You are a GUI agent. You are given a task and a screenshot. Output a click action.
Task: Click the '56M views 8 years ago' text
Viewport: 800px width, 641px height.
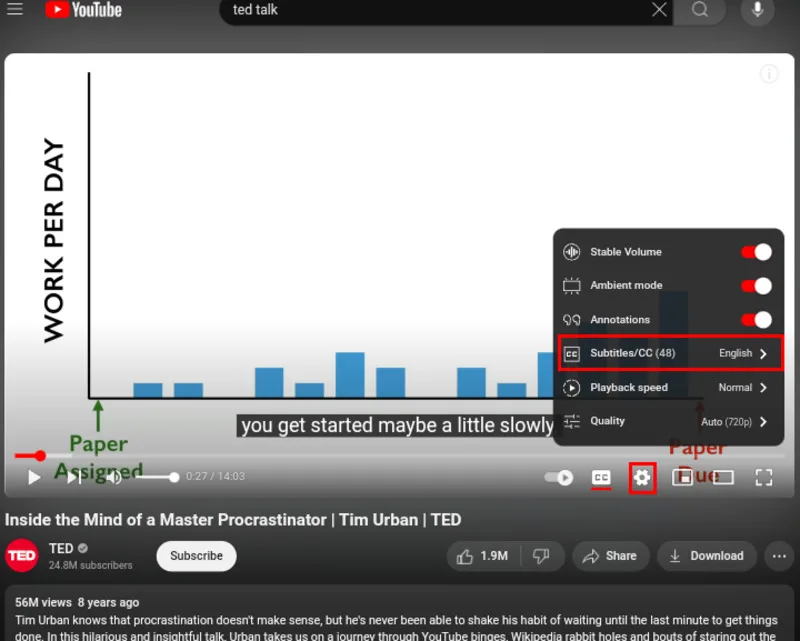pos(77,603)
